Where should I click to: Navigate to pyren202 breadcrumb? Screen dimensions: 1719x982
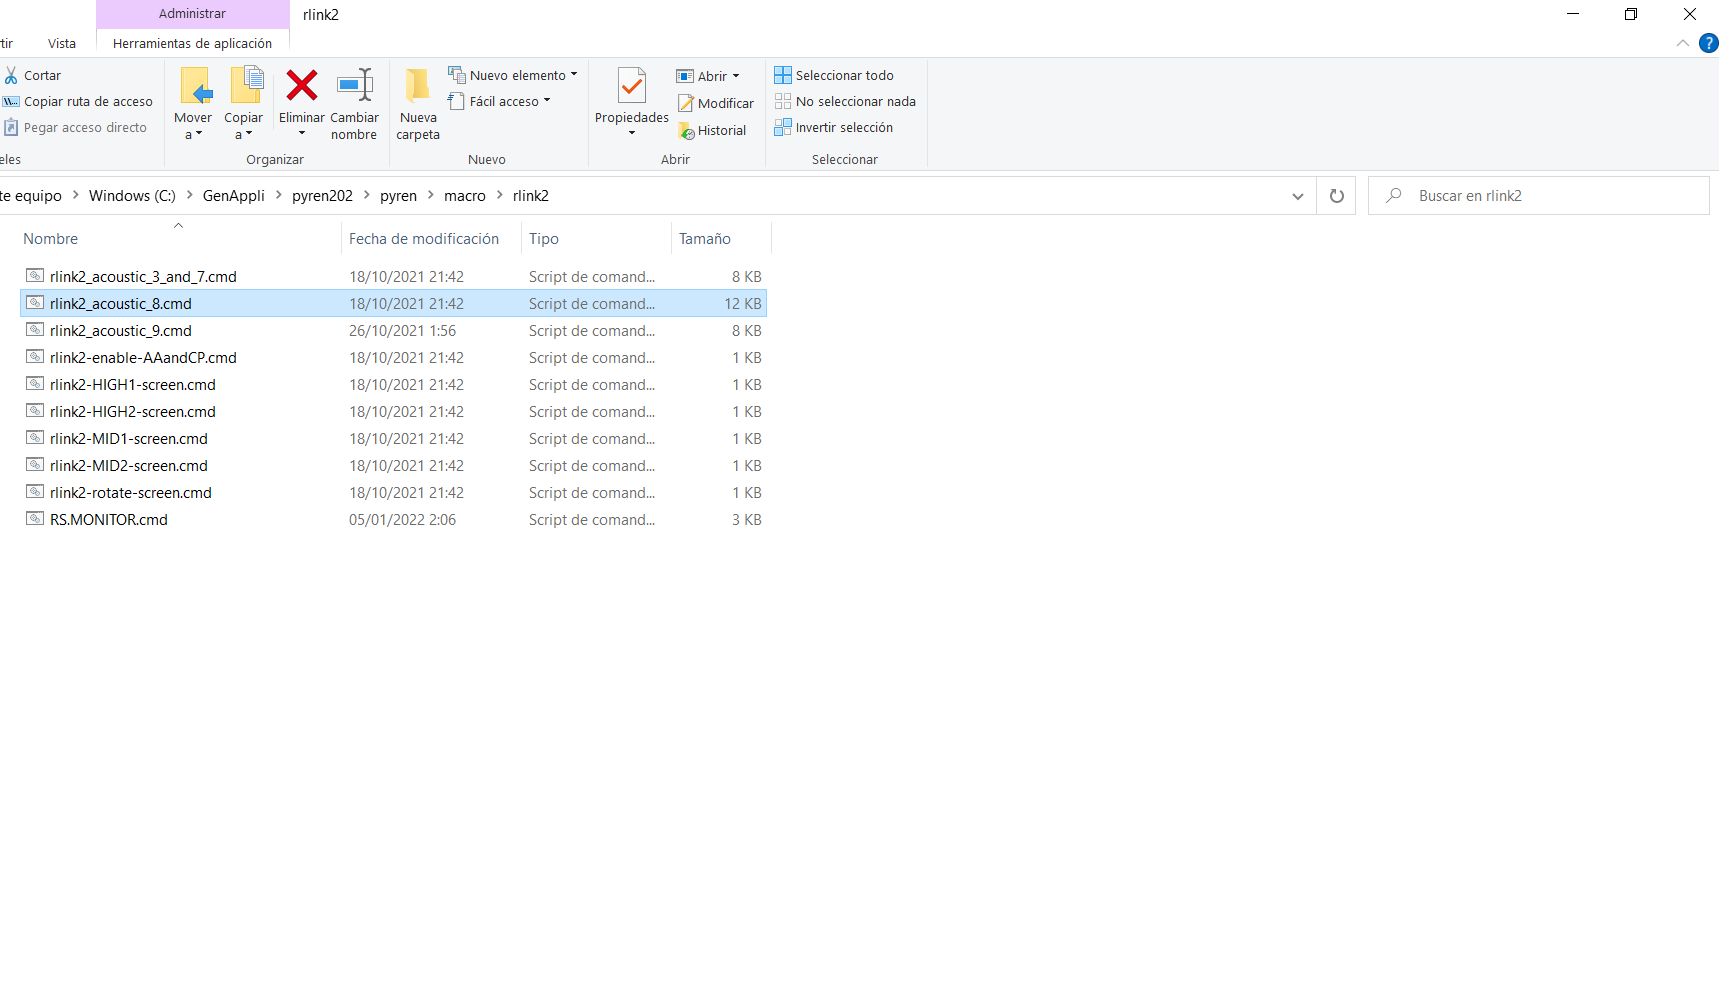322,196
